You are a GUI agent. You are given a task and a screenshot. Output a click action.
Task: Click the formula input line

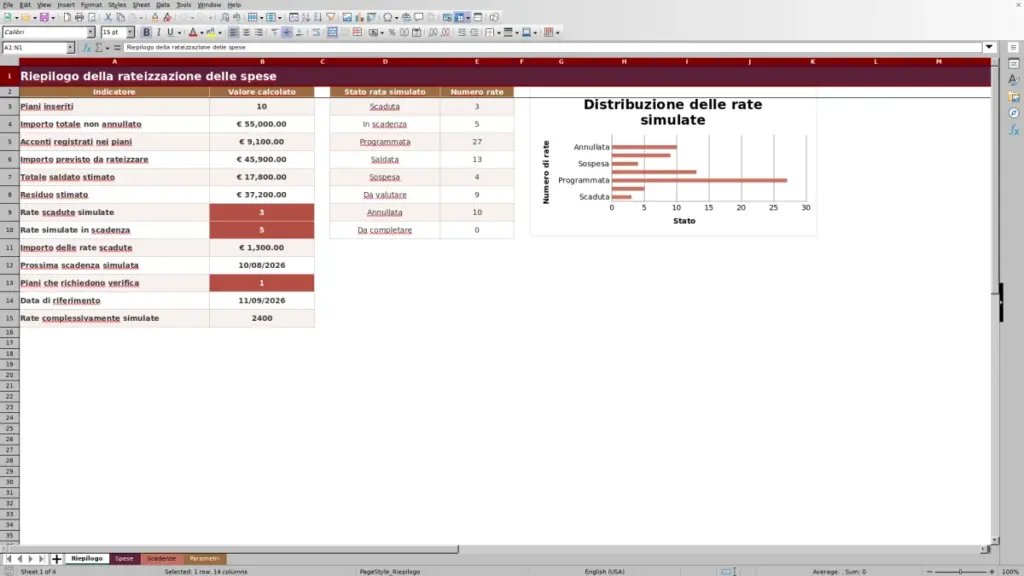[552, 47]
